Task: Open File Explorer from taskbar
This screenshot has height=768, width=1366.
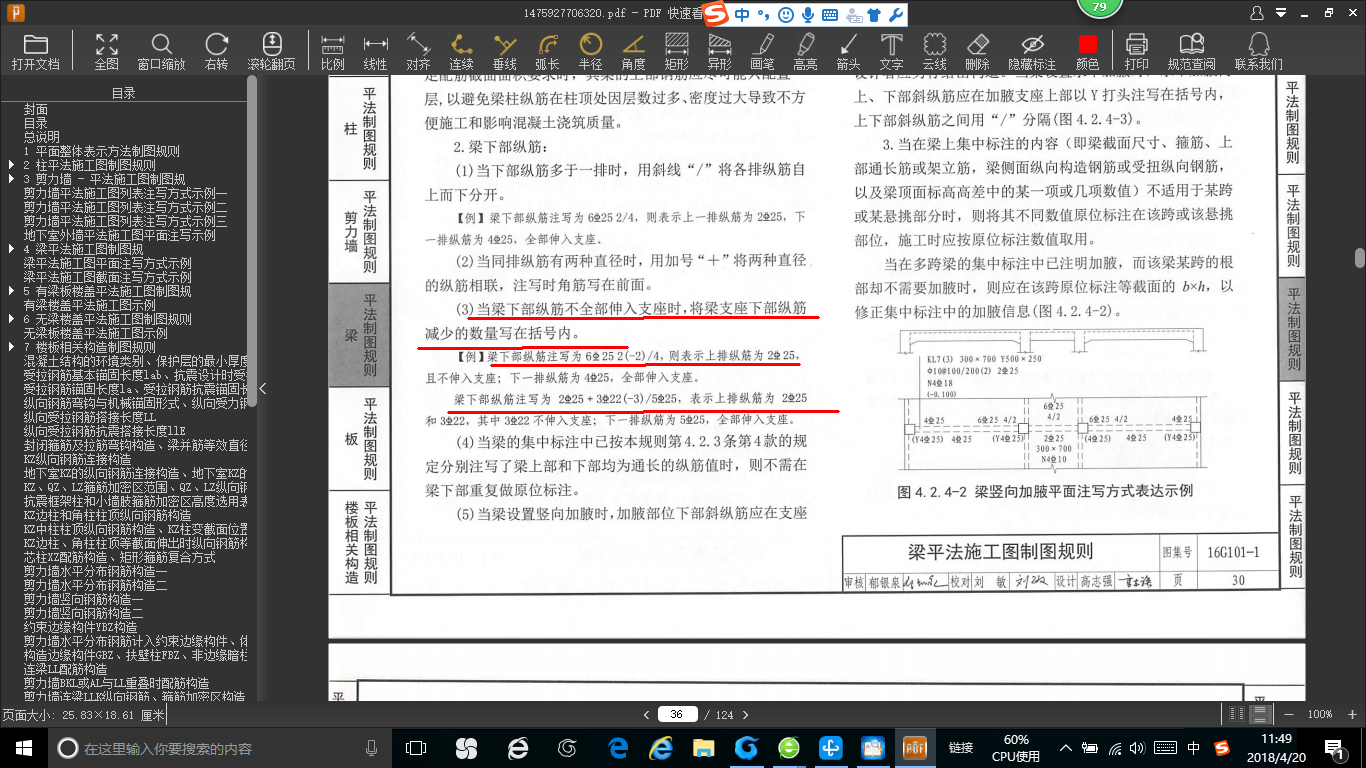Action: [704, 748]
